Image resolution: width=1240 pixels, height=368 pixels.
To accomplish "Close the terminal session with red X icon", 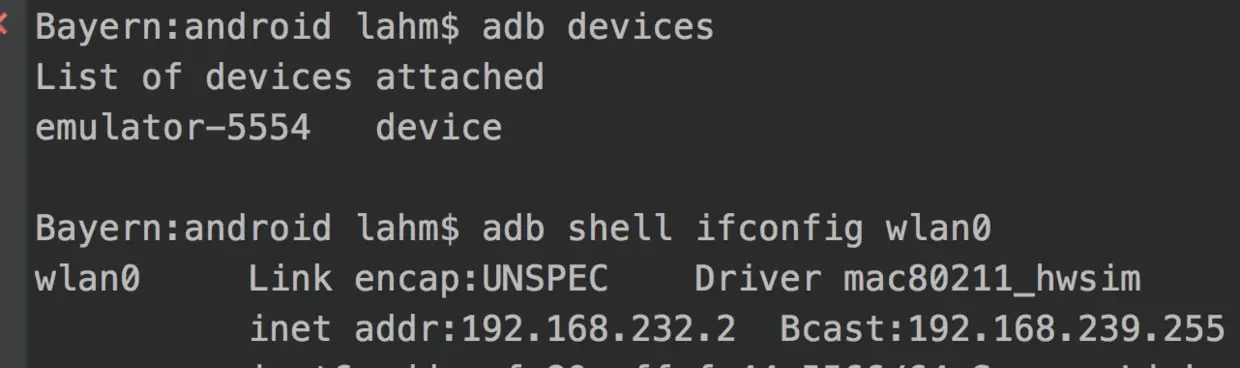I will click(3, 26).
